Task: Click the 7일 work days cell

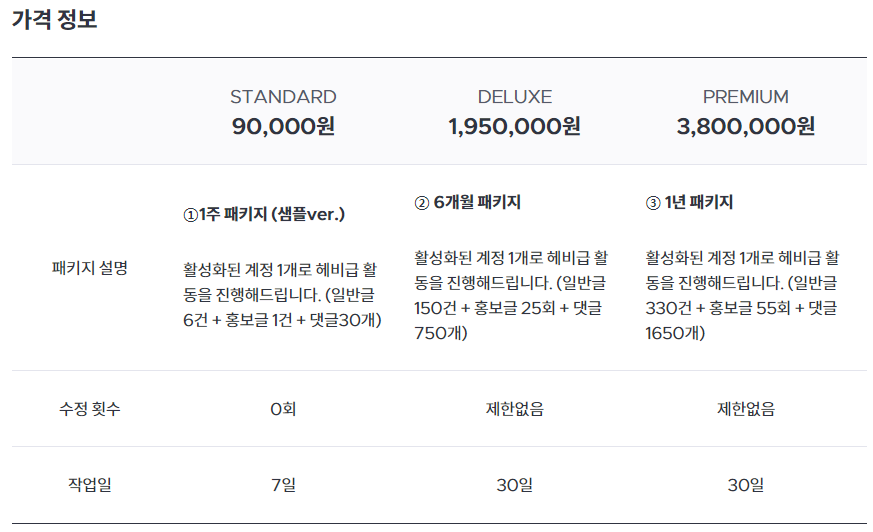Action: click(283, 485)
